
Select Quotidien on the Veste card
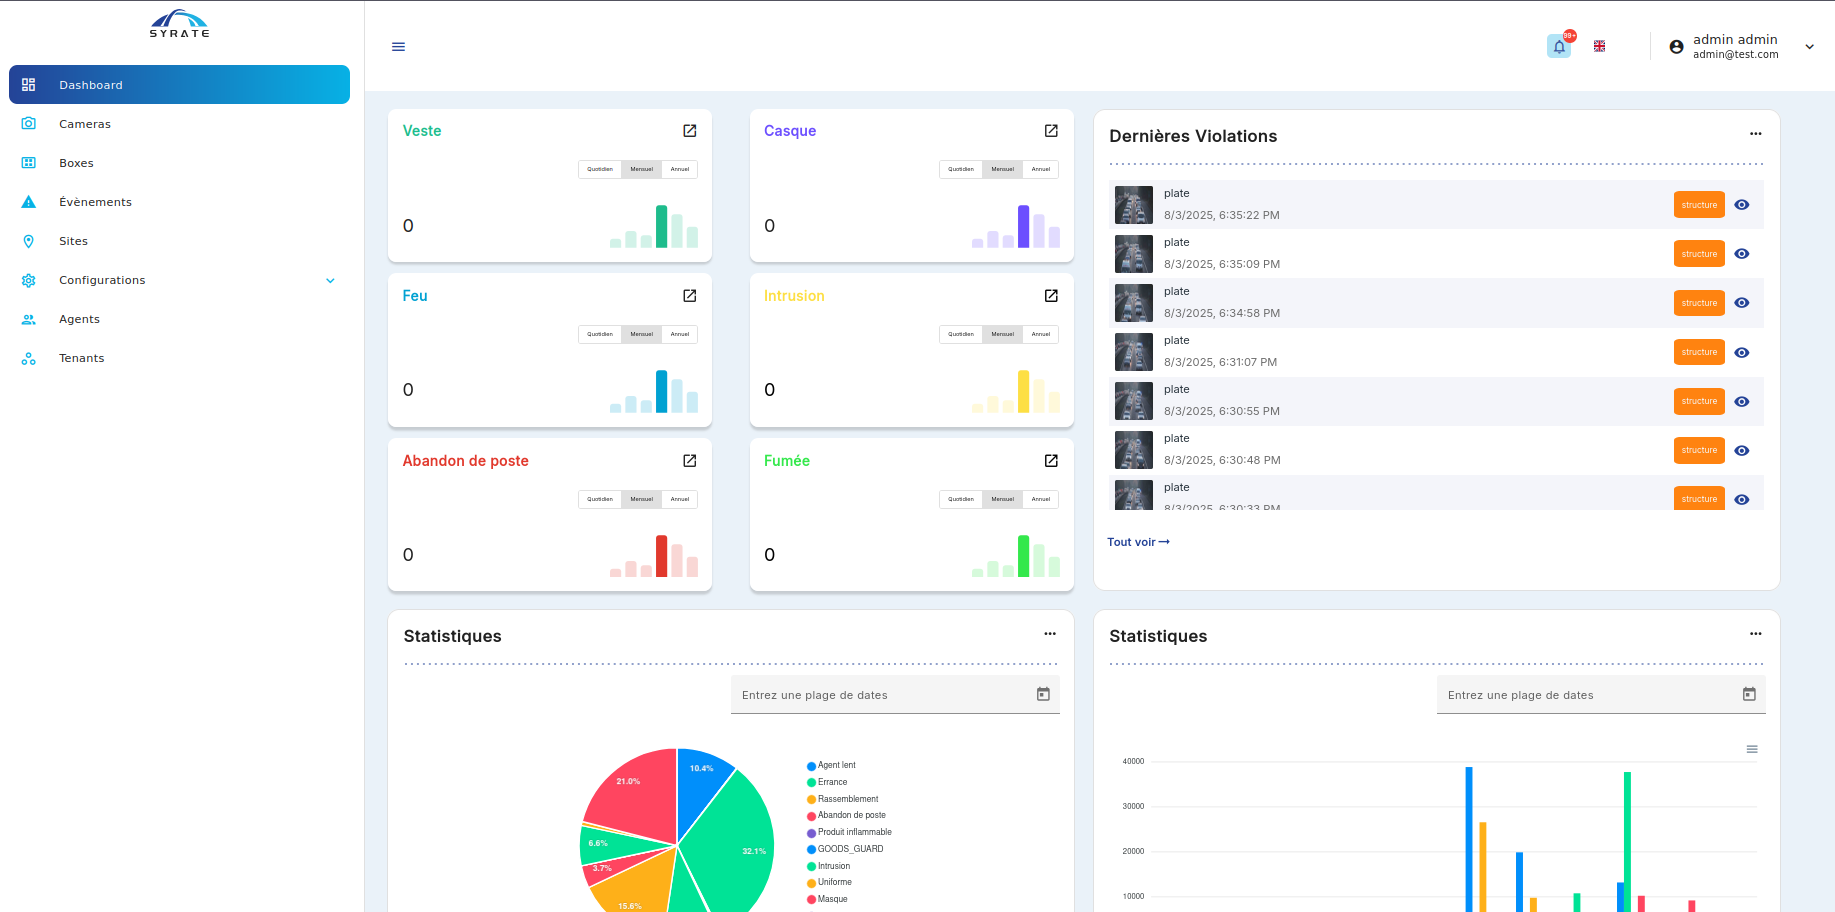click(600, 169)
